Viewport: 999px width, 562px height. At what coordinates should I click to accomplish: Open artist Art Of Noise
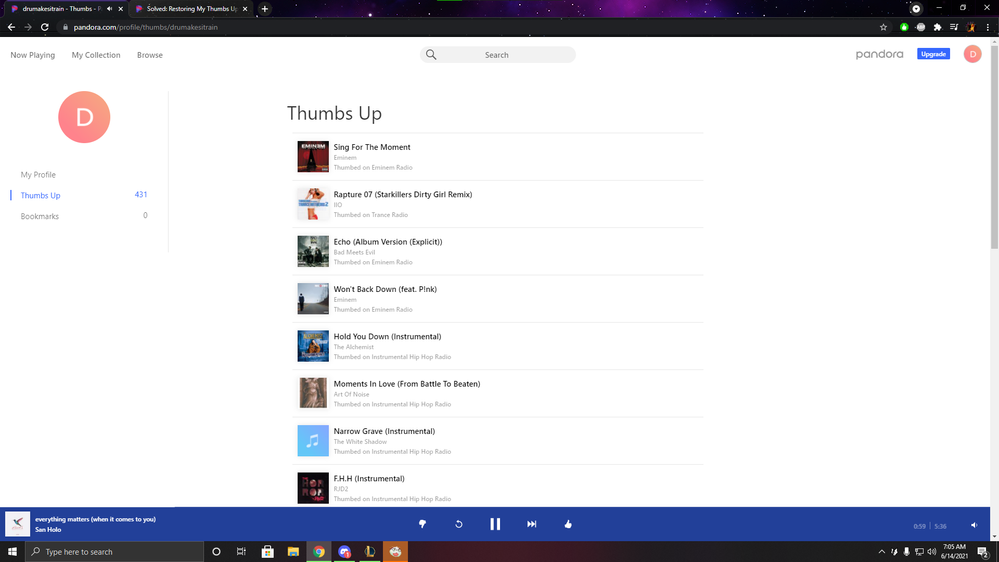pos(351,394)
